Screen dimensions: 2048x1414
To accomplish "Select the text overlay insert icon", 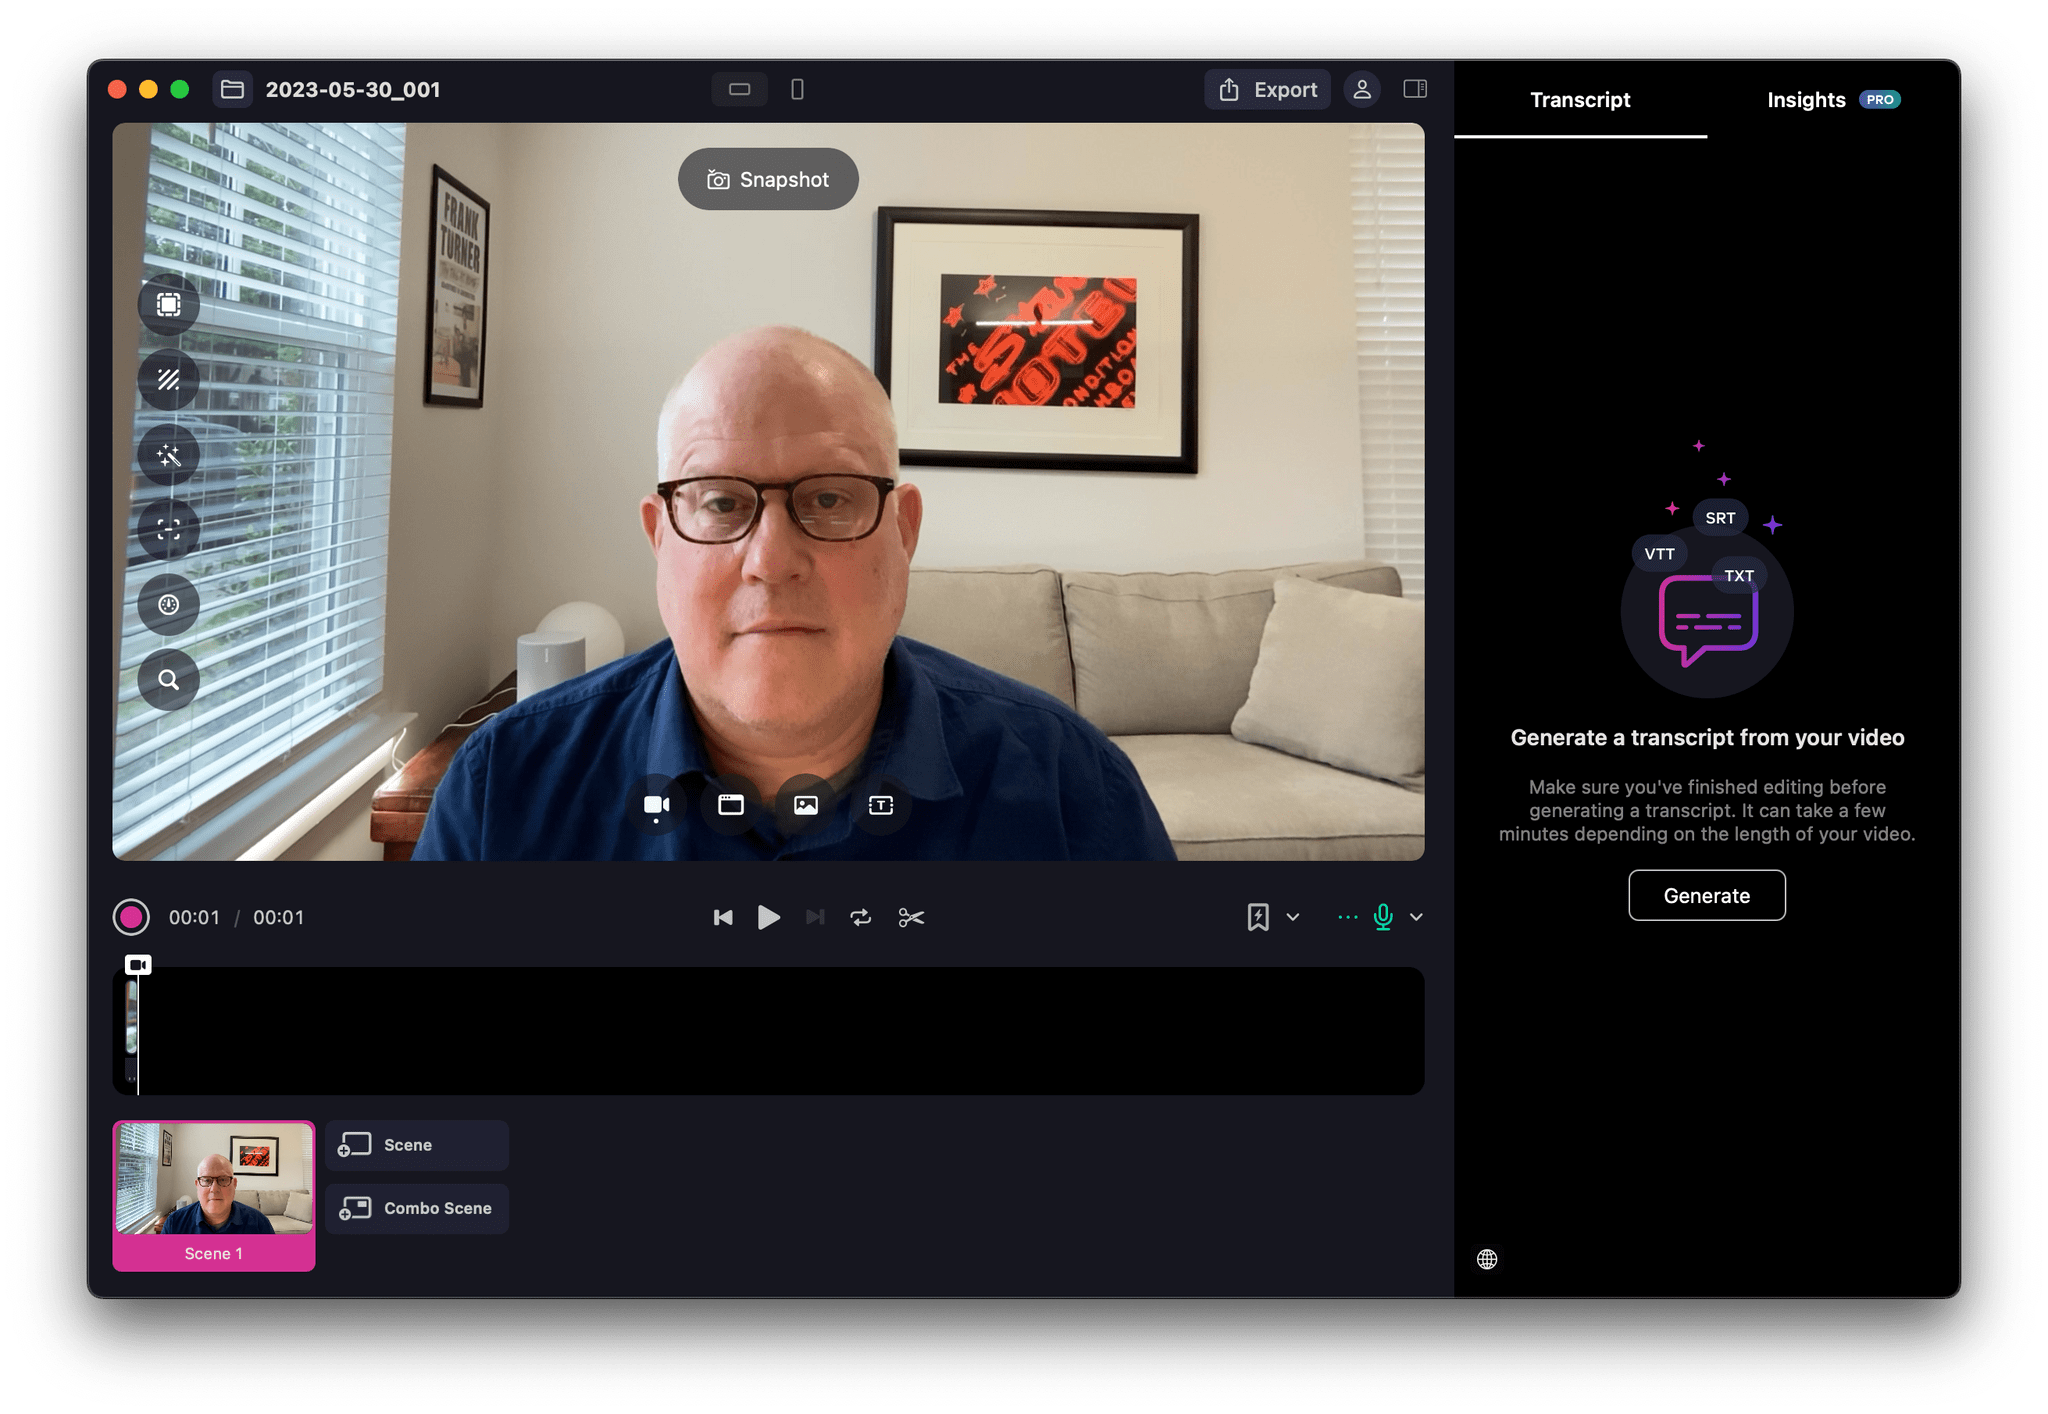I will tap(879, 806).
